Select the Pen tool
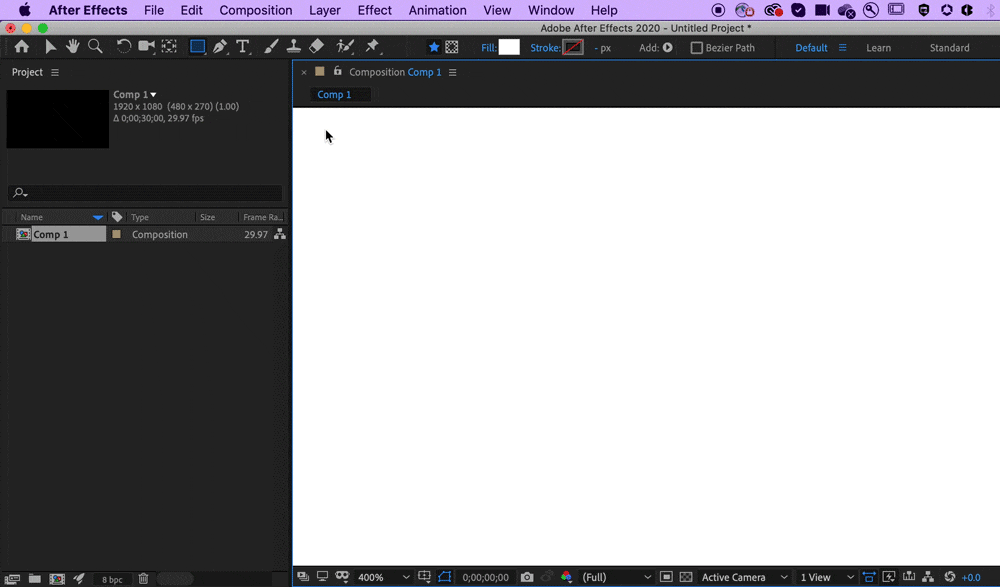 coord(220,47)
